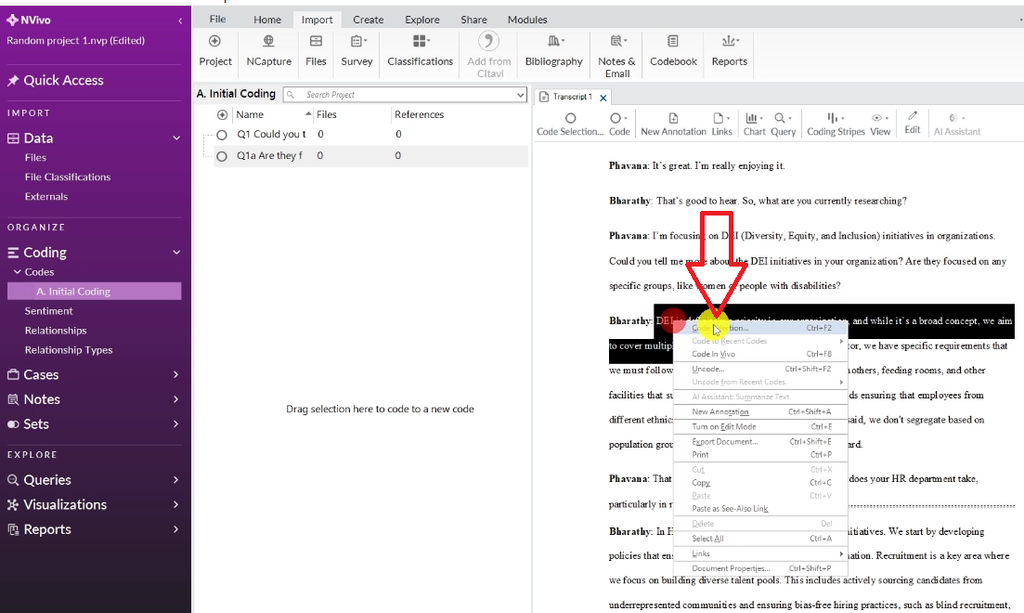The image size is (1024, 613).
Task: Open Quick Access in the sidebar
Action: point(63,80)
